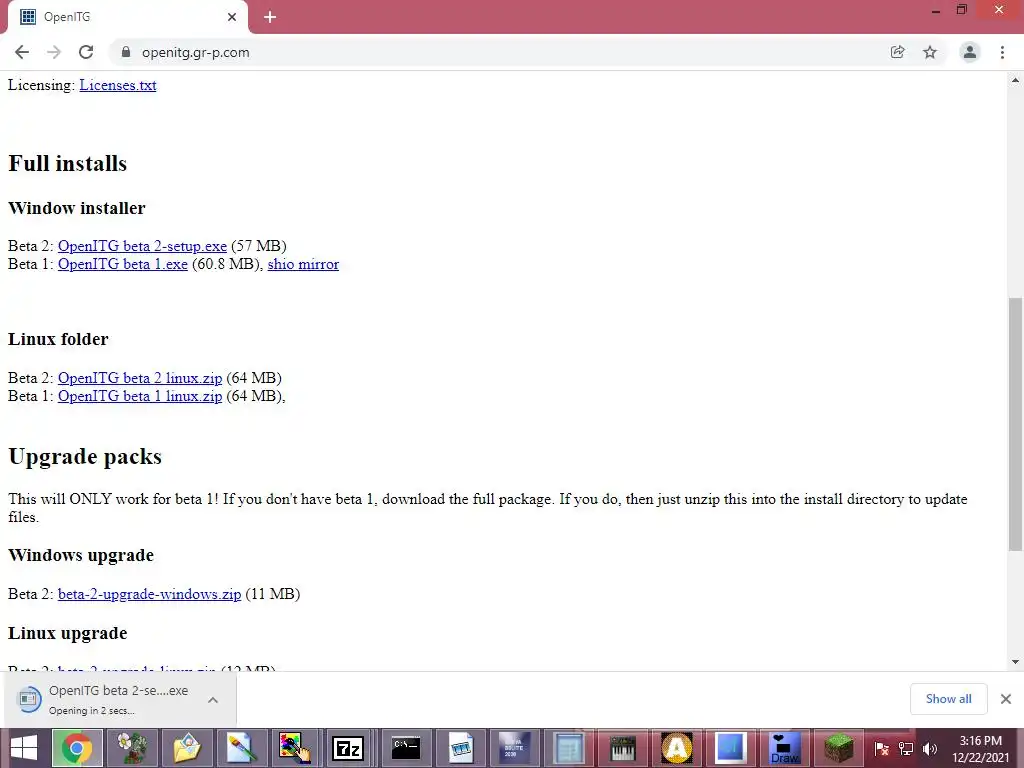Open the Windows Start menu
1024x768 pixels.
[24, 748]
